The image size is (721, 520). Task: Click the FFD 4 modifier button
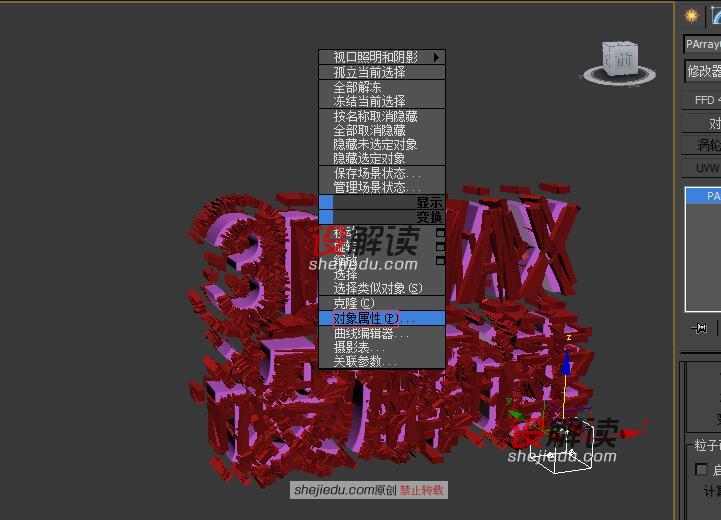click(702, 100)
